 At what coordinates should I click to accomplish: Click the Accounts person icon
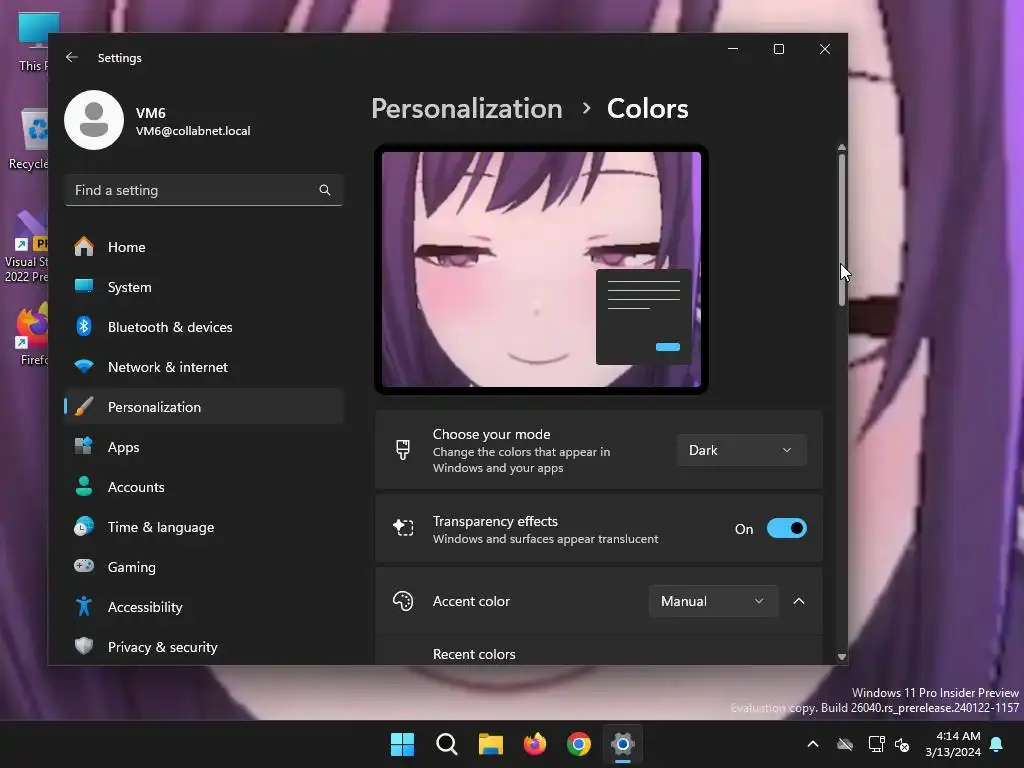point(84,487)
